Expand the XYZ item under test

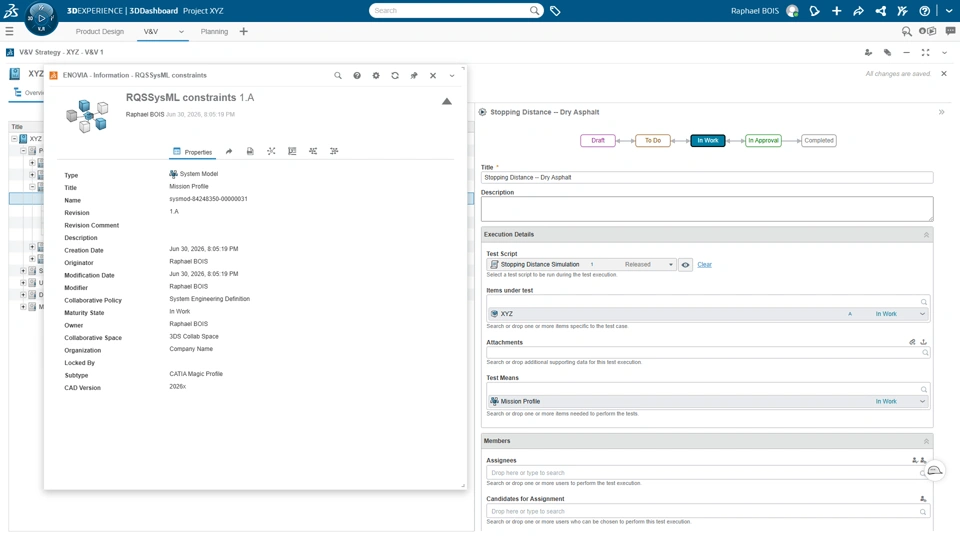922,314
